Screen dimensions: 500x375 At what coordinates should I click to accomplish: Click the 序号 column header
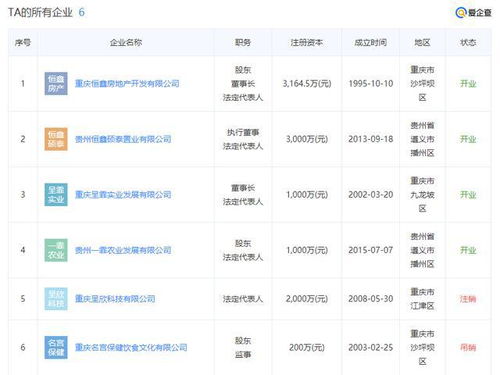click(x=23, y=42)
